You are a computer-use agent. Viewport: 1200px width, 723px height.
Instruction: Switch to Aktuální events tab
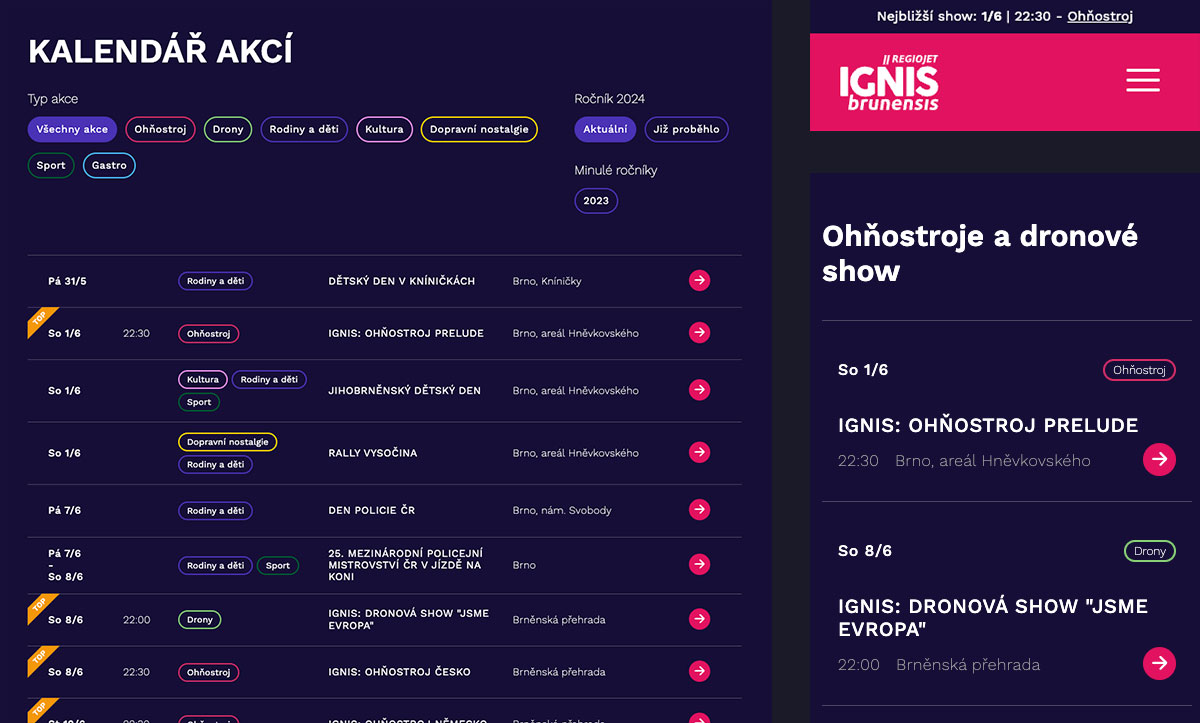click(605, 130)
